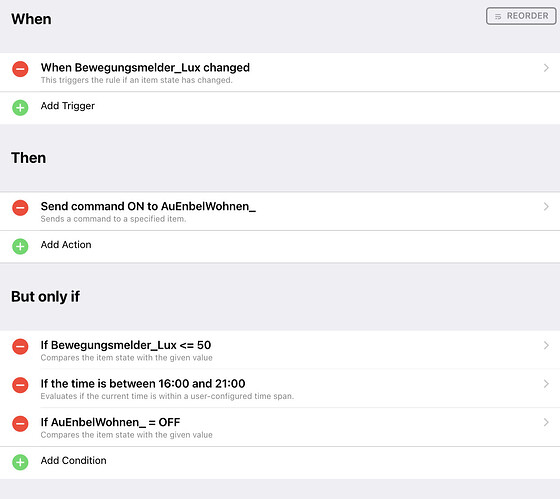Image resolution: width=560 pixels, height=499 pixels.
Task: Remove the AuEnbelWohnen_ = OFF condition
Action: (20, 424)
